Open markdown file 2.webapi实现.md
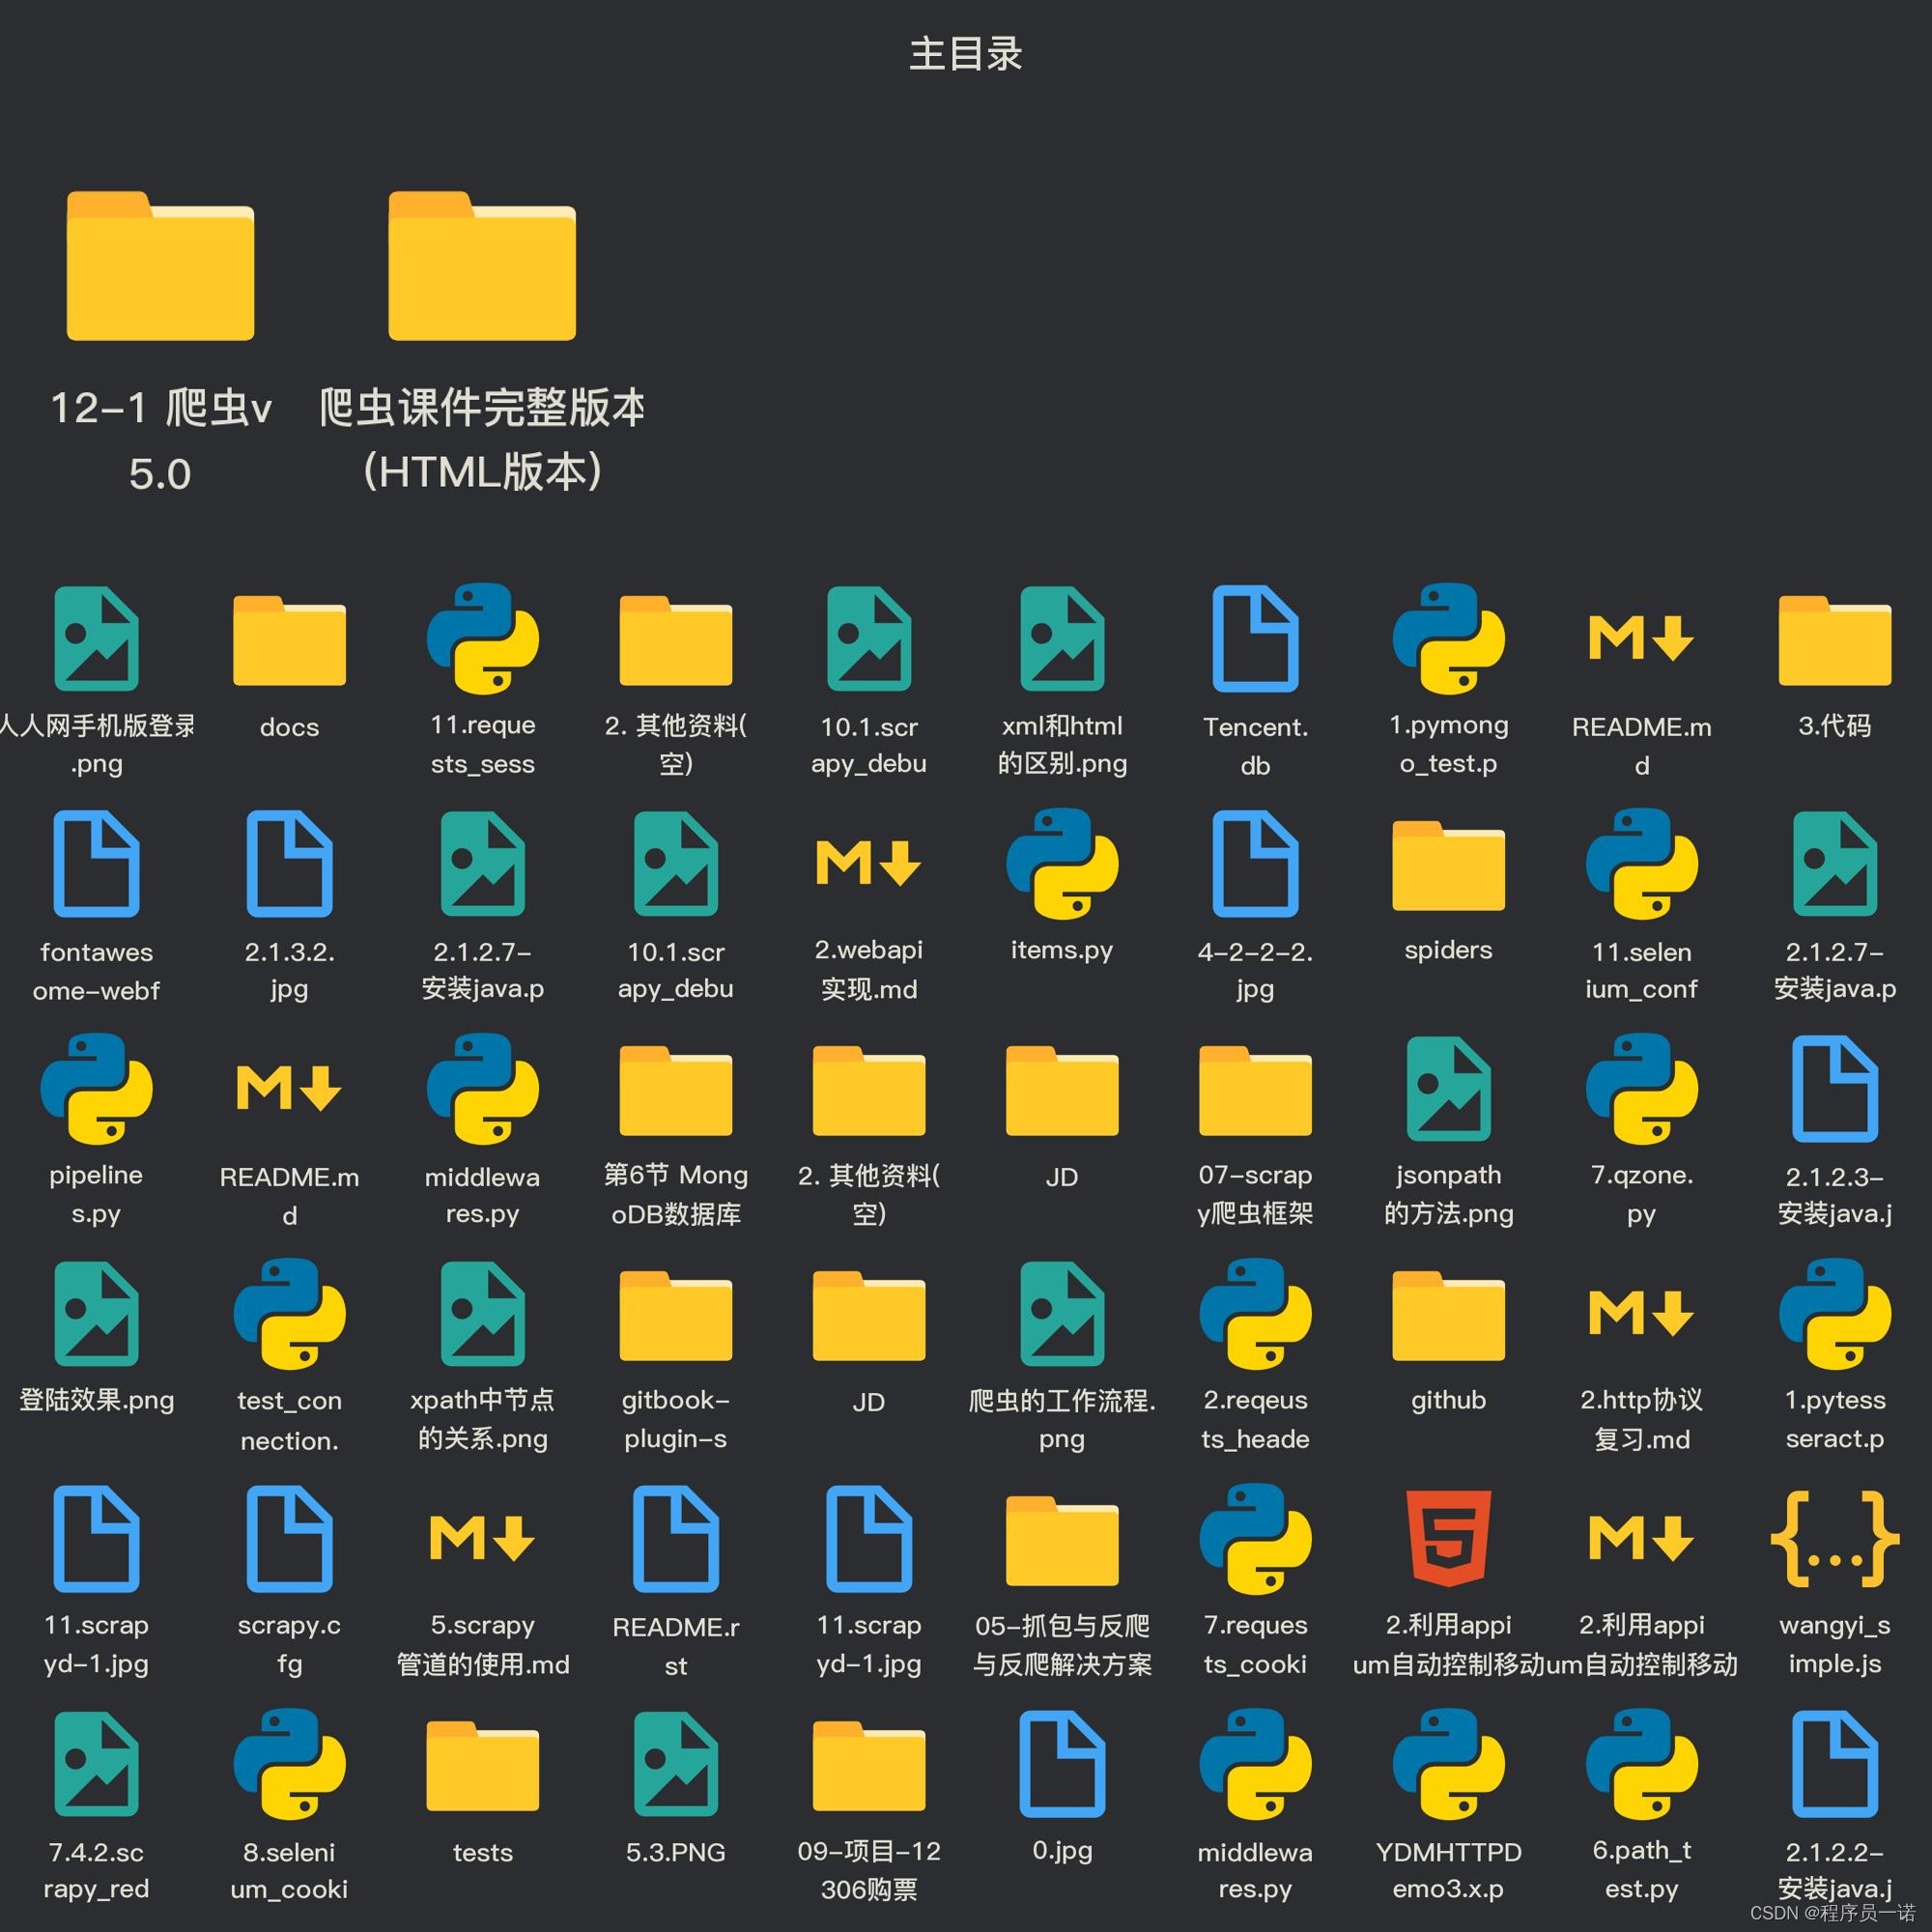 coord(869,864)
